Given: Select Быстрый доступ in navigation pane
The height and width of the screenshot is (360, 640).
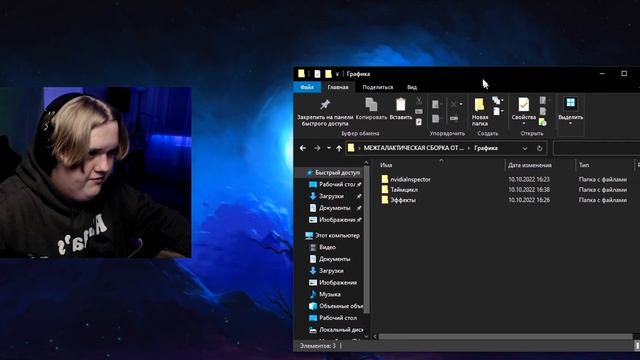Looking at the screenshot, I should pyautogui.click(x=333, y=173).
